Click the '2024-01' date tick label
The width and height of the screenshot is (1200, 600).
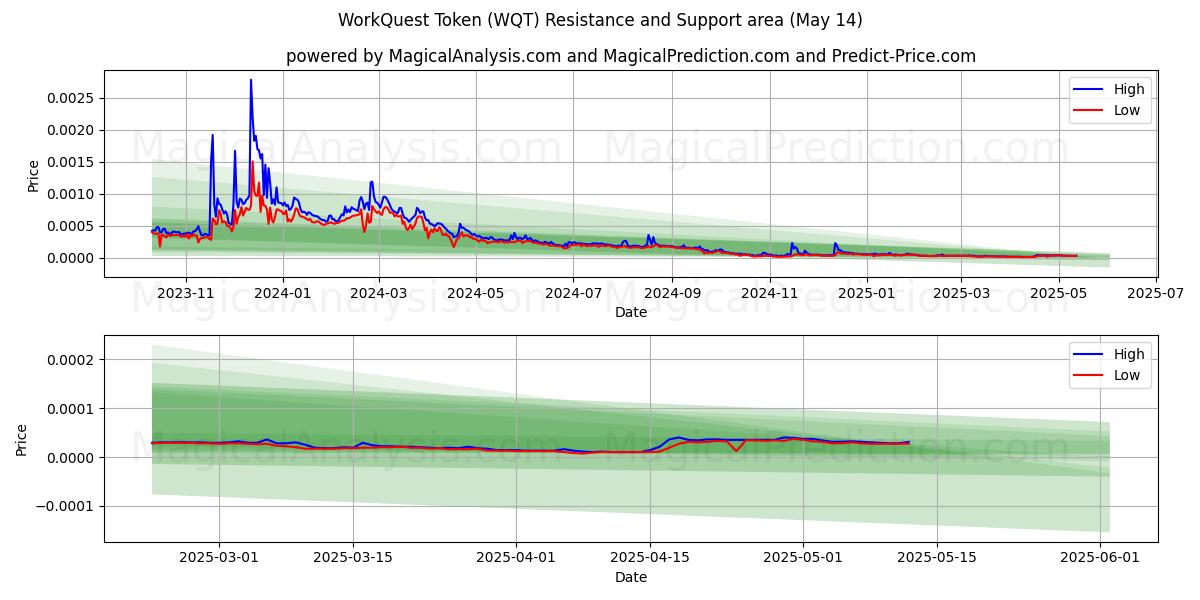click(282, 293)
